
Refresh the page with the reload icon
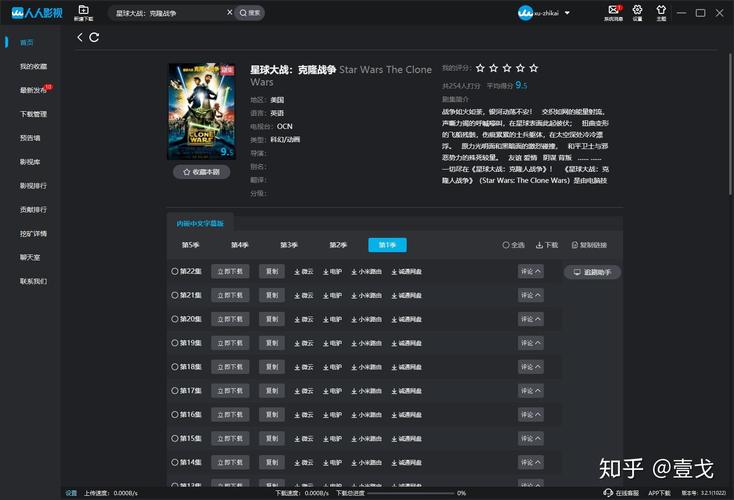tap(94, 37)
